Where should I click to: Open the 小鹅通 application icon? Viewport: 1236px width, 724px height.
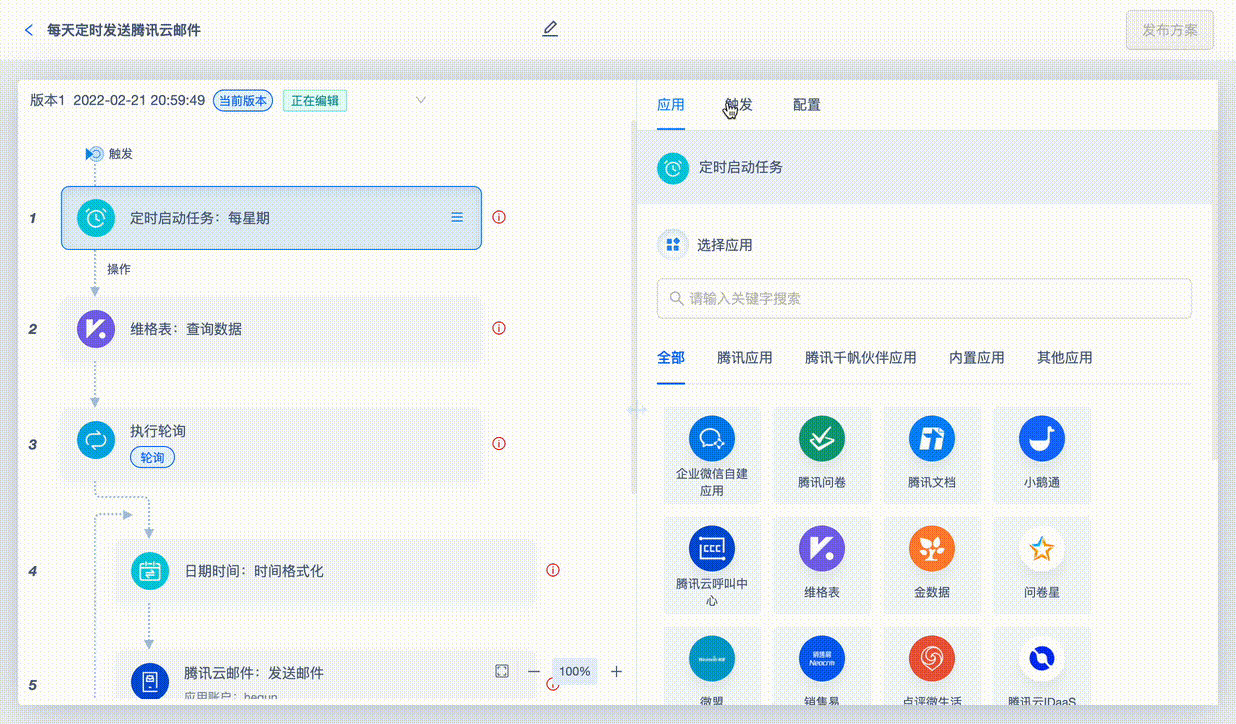[x=1041, y=438]
